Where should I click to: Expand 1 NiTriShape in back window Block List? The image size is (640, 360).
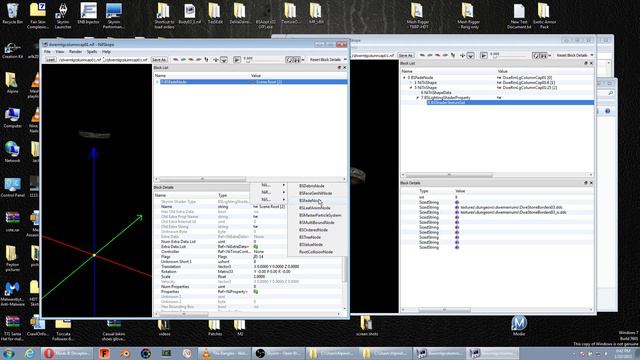(411, 82)
